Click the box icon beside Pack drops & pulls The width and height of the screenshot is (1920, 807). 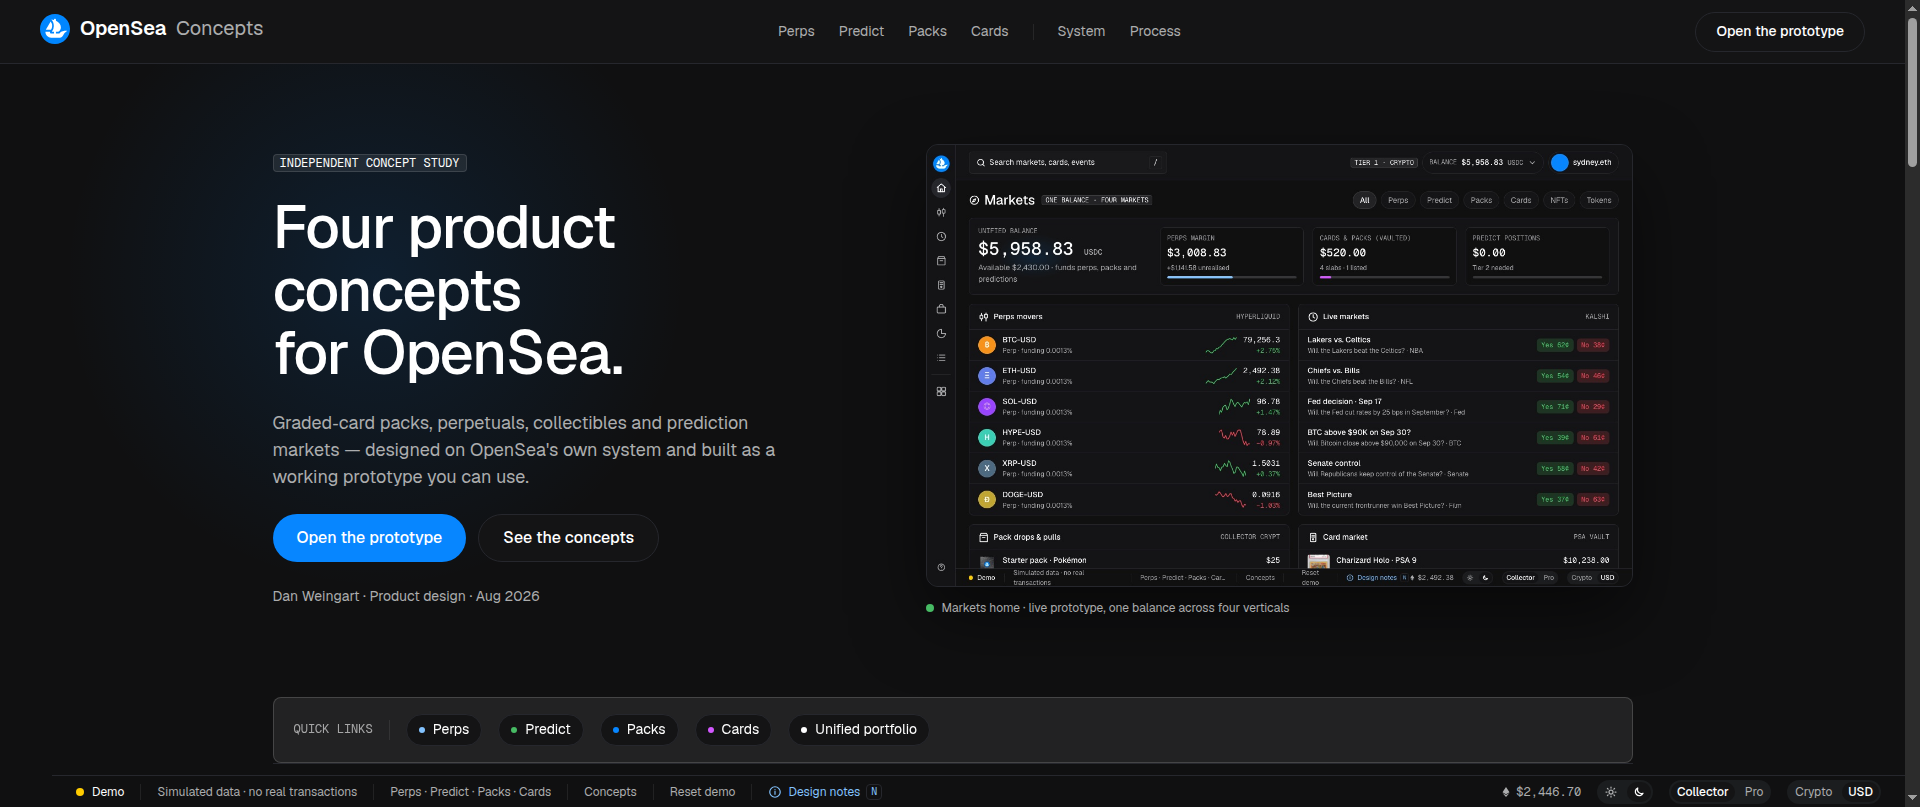[984, 537]
